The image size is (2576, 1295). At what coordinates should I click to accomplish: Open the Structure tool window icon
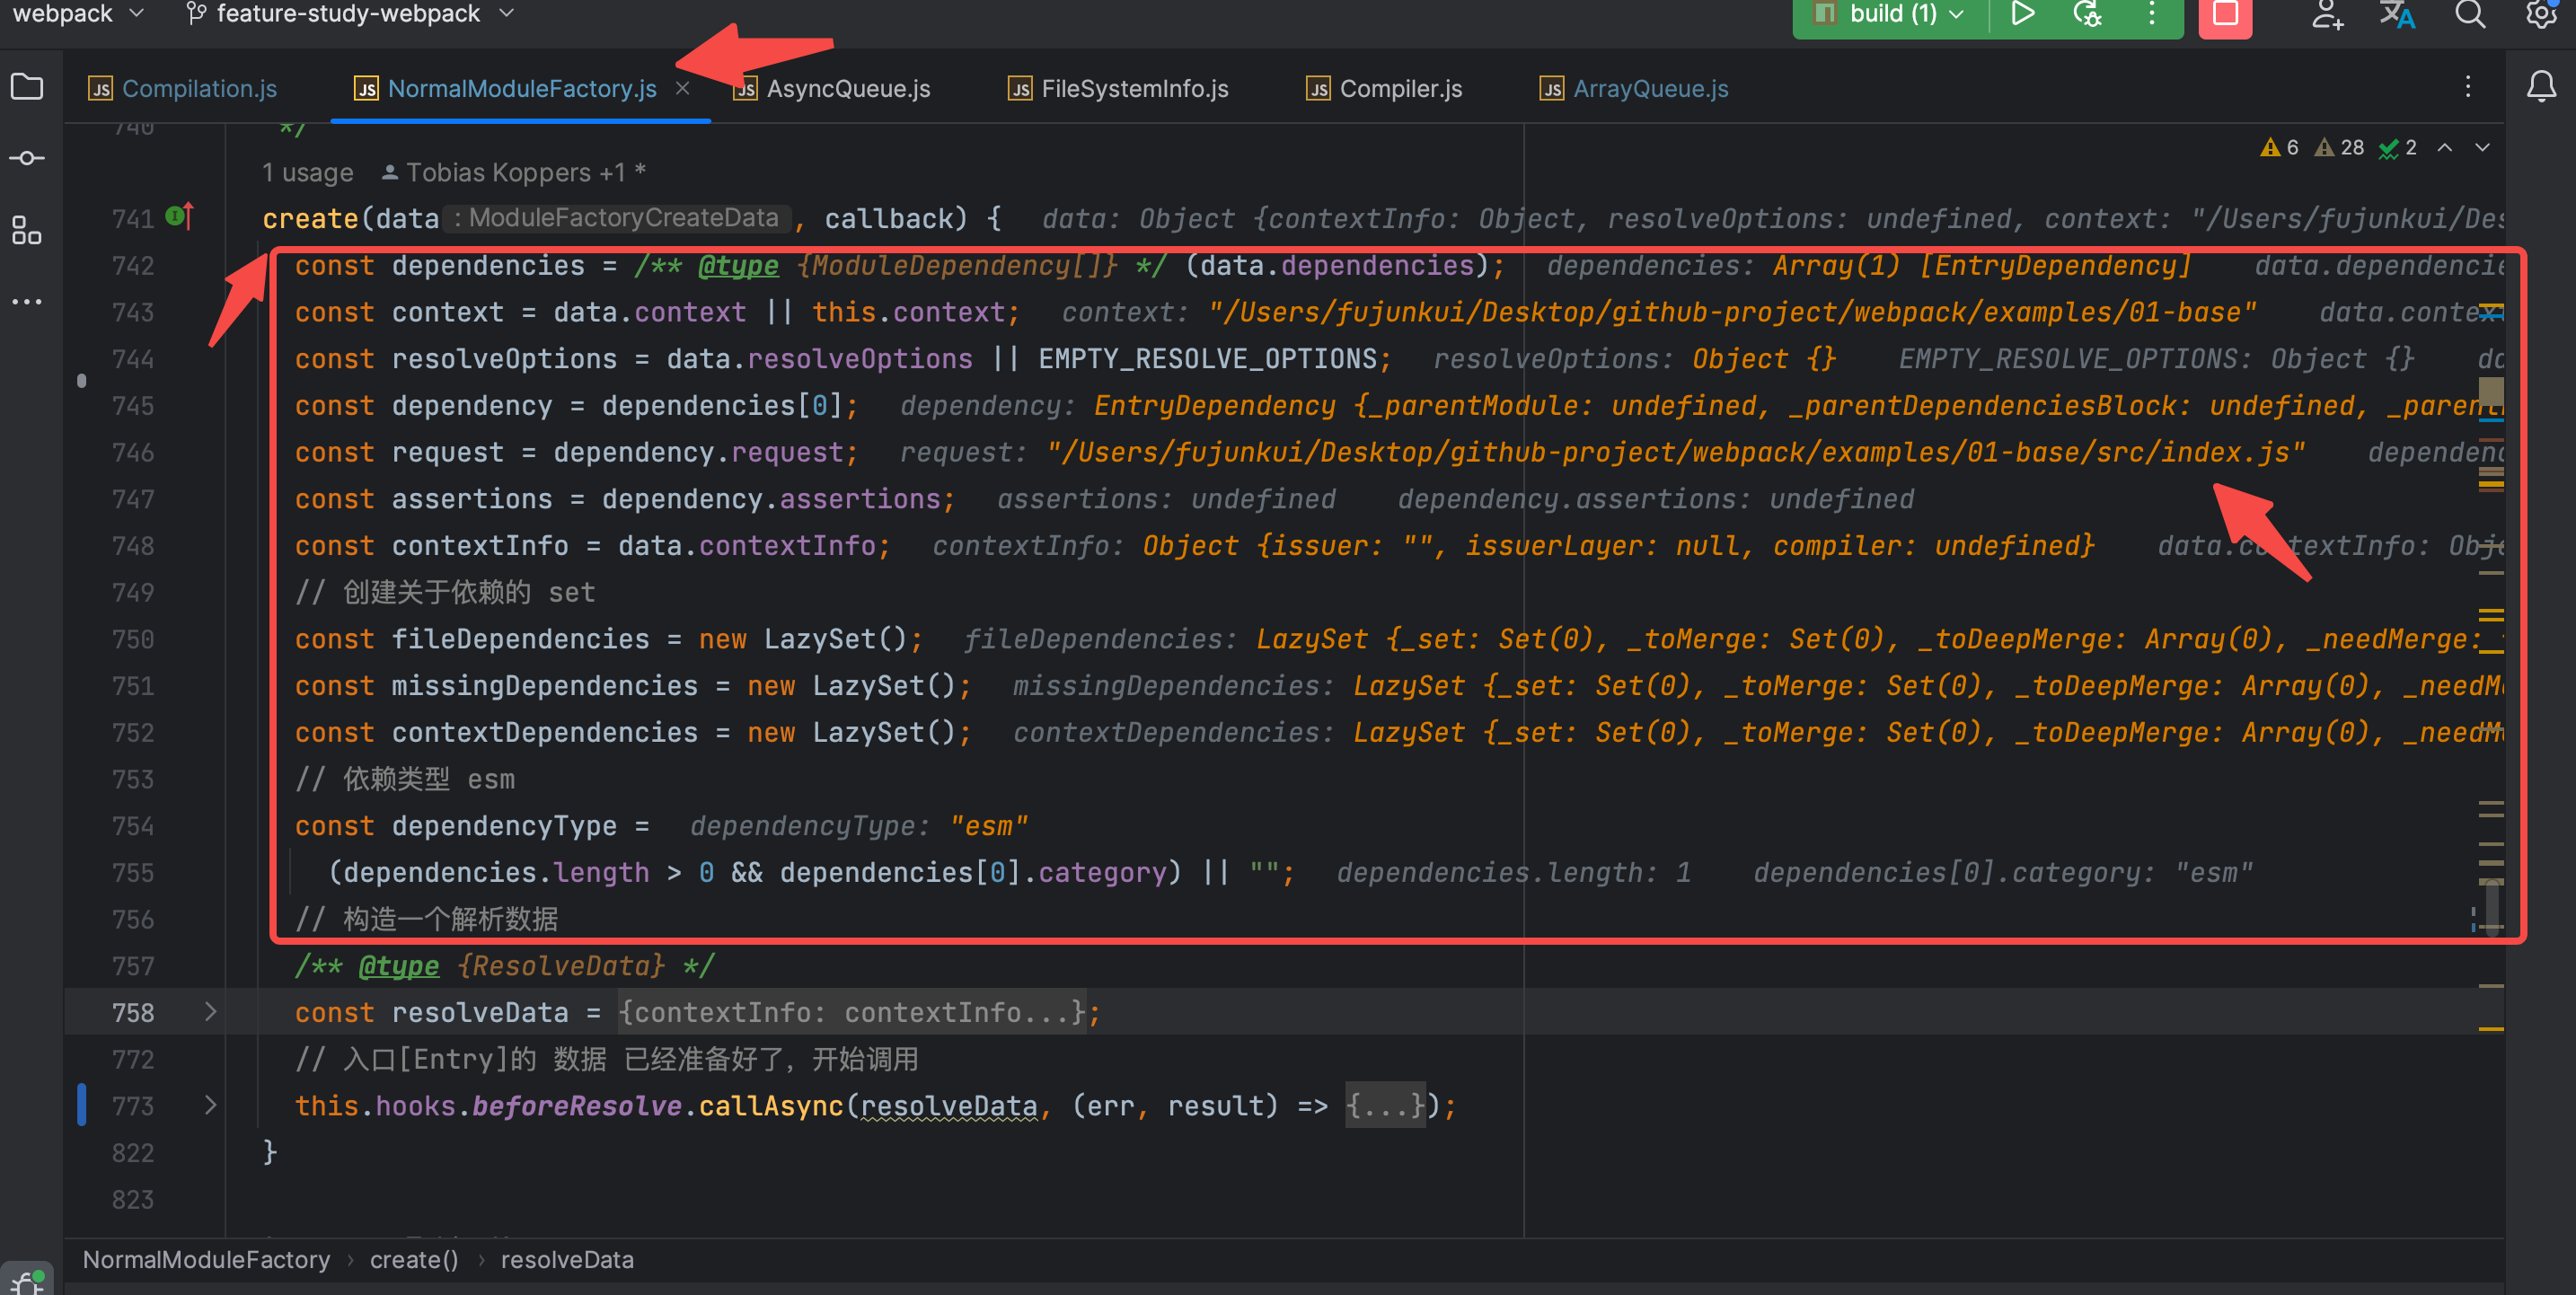27,231
